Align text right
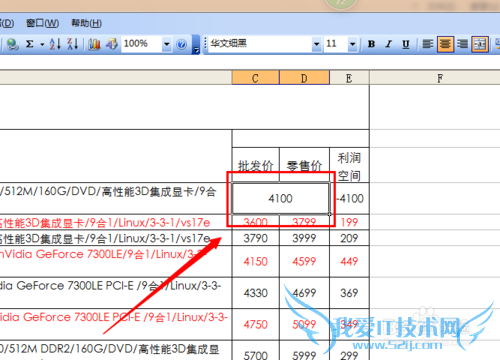The width and height of the screenshot is (500, 360). coord(462,44)
